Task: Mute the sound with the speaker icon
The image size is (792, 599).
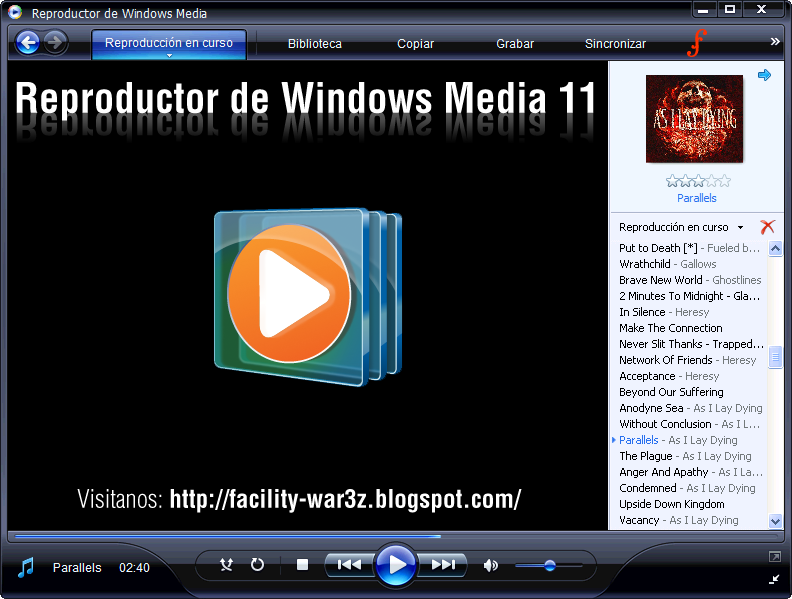Action: click(490, 565)
